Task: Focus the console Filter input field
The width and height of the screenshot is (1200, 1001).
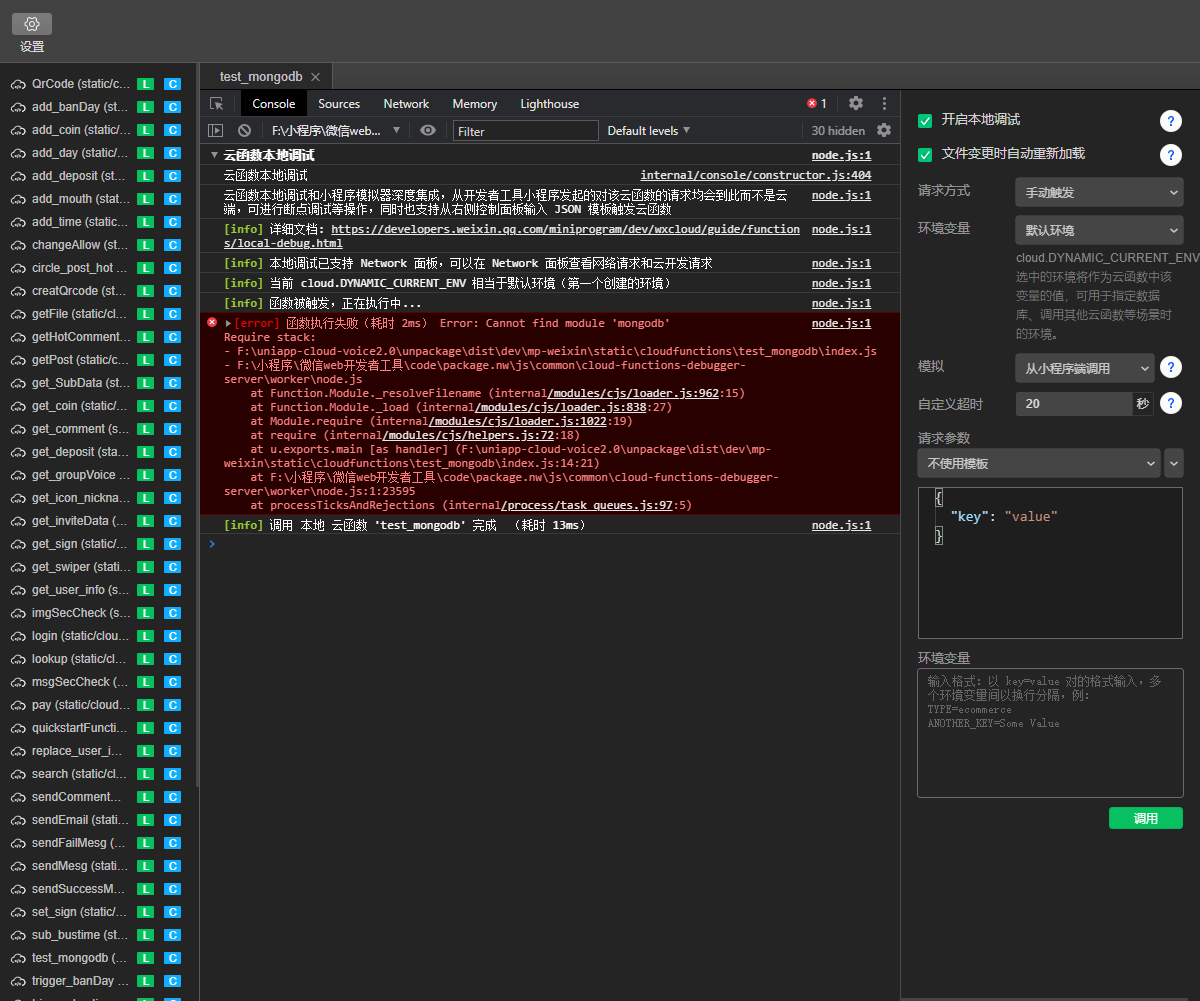Action: tap(526, 131)
